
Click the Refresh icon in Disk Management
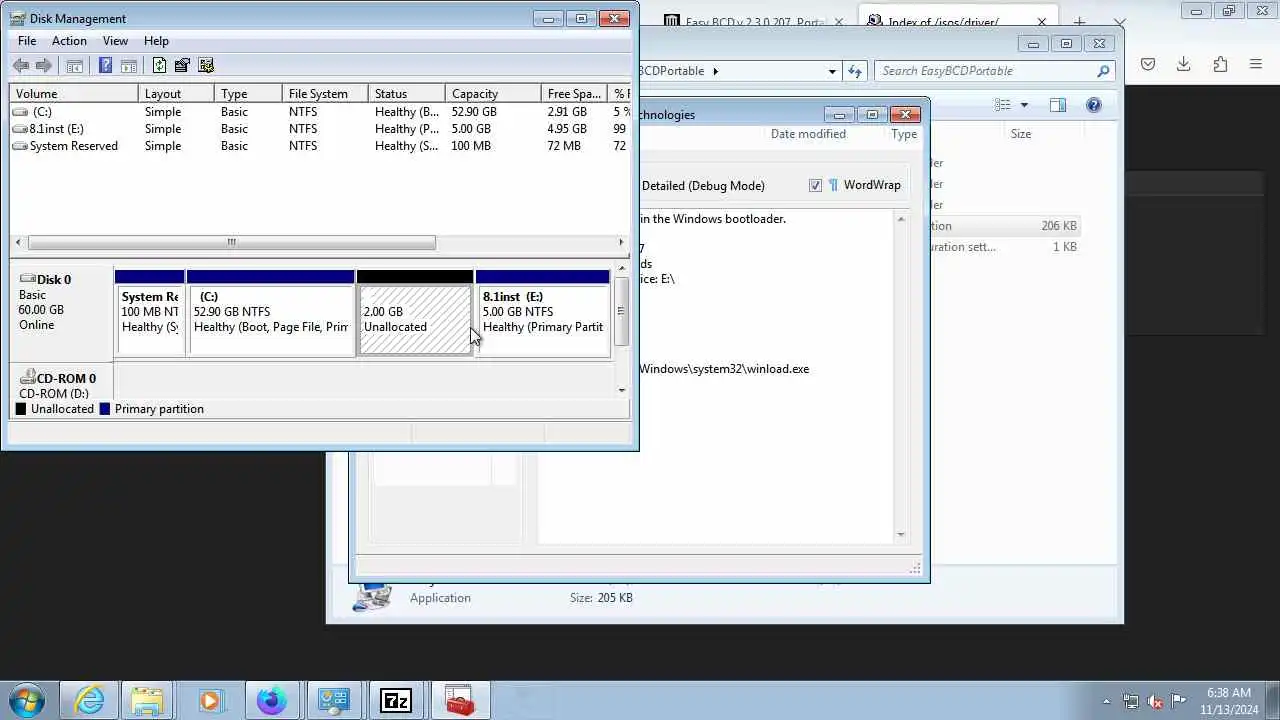[x=159, y=66]
